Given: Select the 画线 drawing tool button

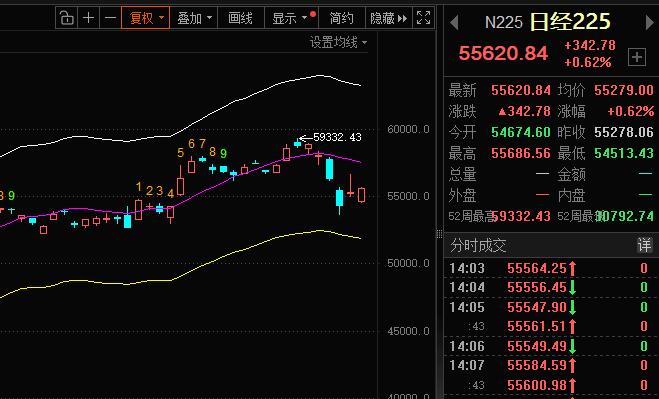Looking at the screenshot, I should [x=240, y=18].
